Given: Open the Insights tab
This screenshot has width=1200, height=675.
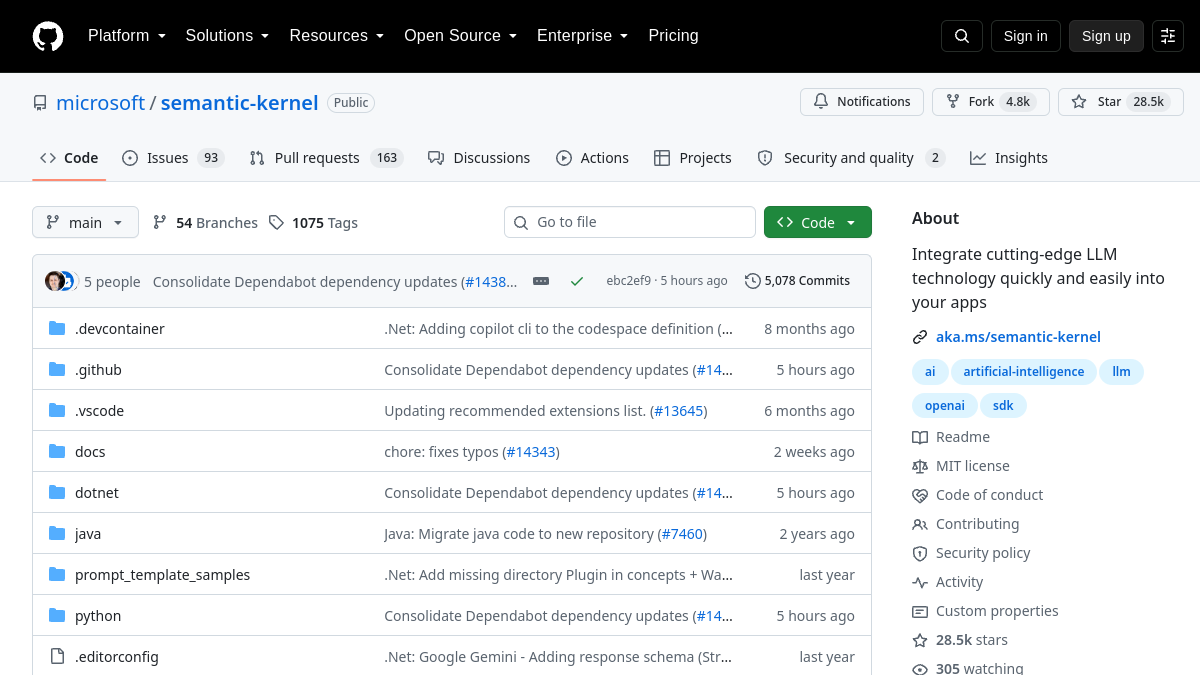Looking at the screenshot, I should [x=1009, y=158].
